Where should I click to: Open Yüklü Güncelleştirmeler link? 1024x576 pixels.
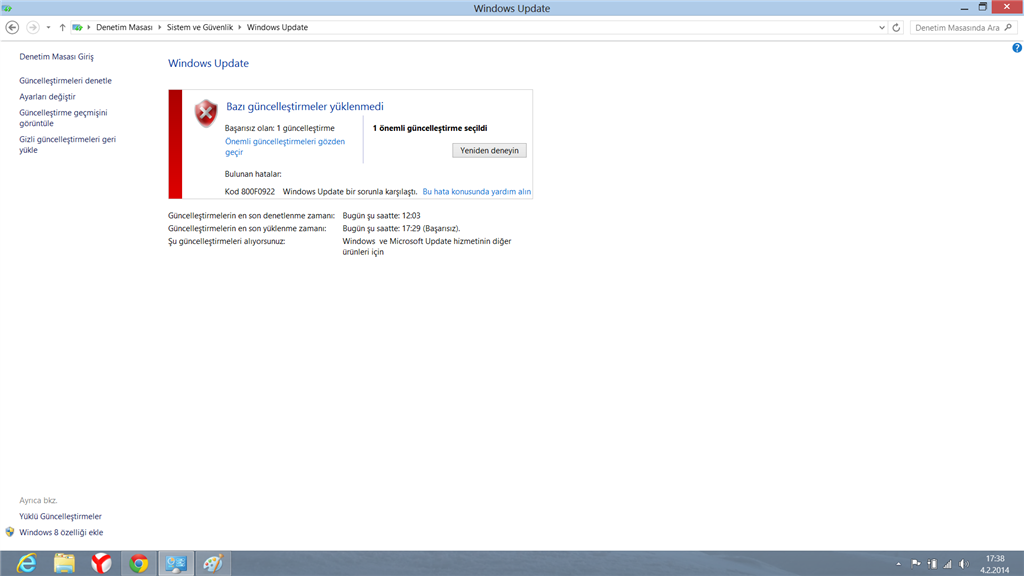pos(60,517)
